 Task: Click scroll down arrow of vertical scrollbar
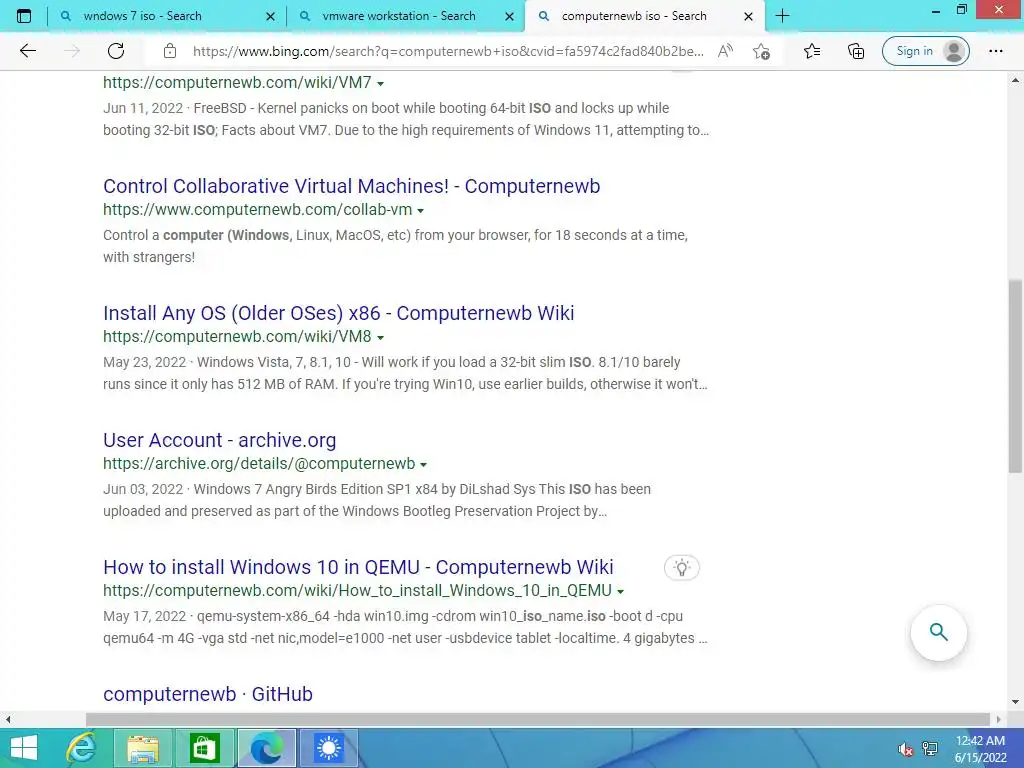tap(1015, 701)
